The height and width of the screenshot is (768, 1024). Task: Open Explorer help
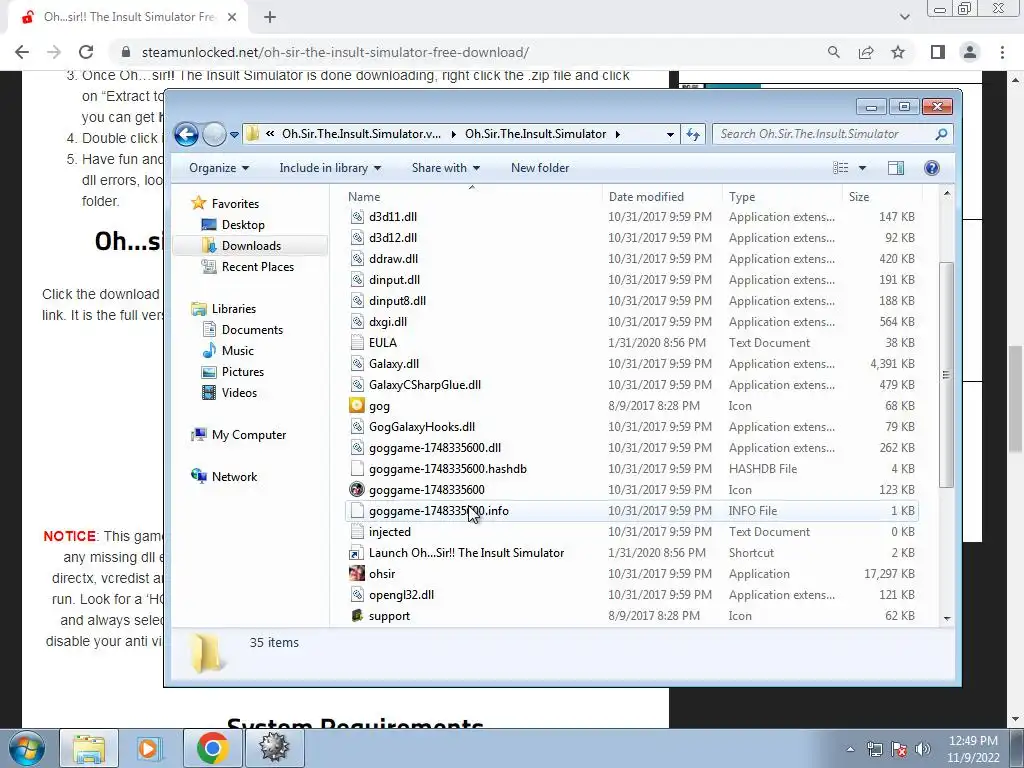(932, 168)
